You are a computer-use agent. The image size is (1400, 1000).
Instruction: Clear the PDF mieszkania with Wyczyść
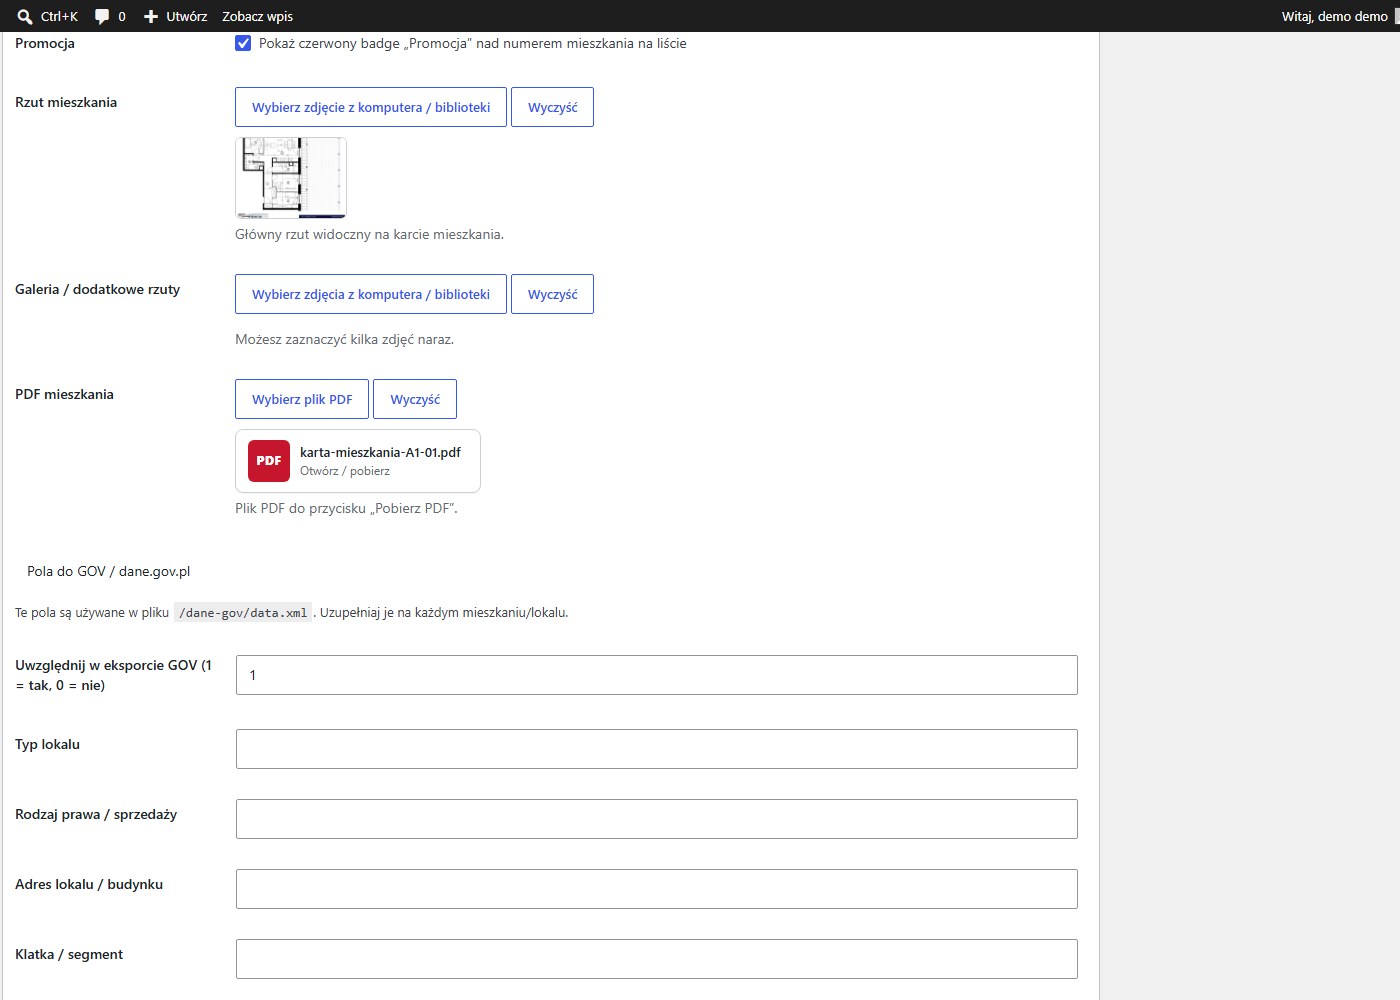coord(415,399)
